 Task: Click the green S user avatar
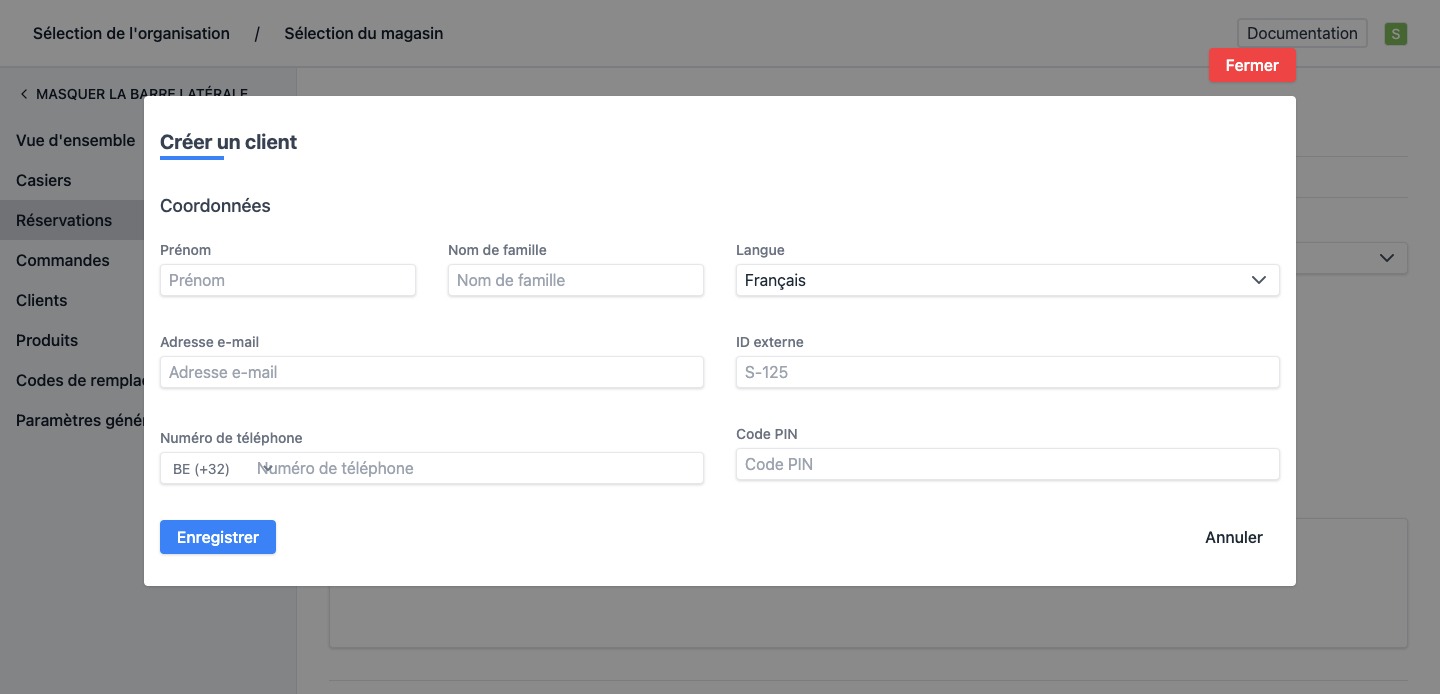(1395, 34)
